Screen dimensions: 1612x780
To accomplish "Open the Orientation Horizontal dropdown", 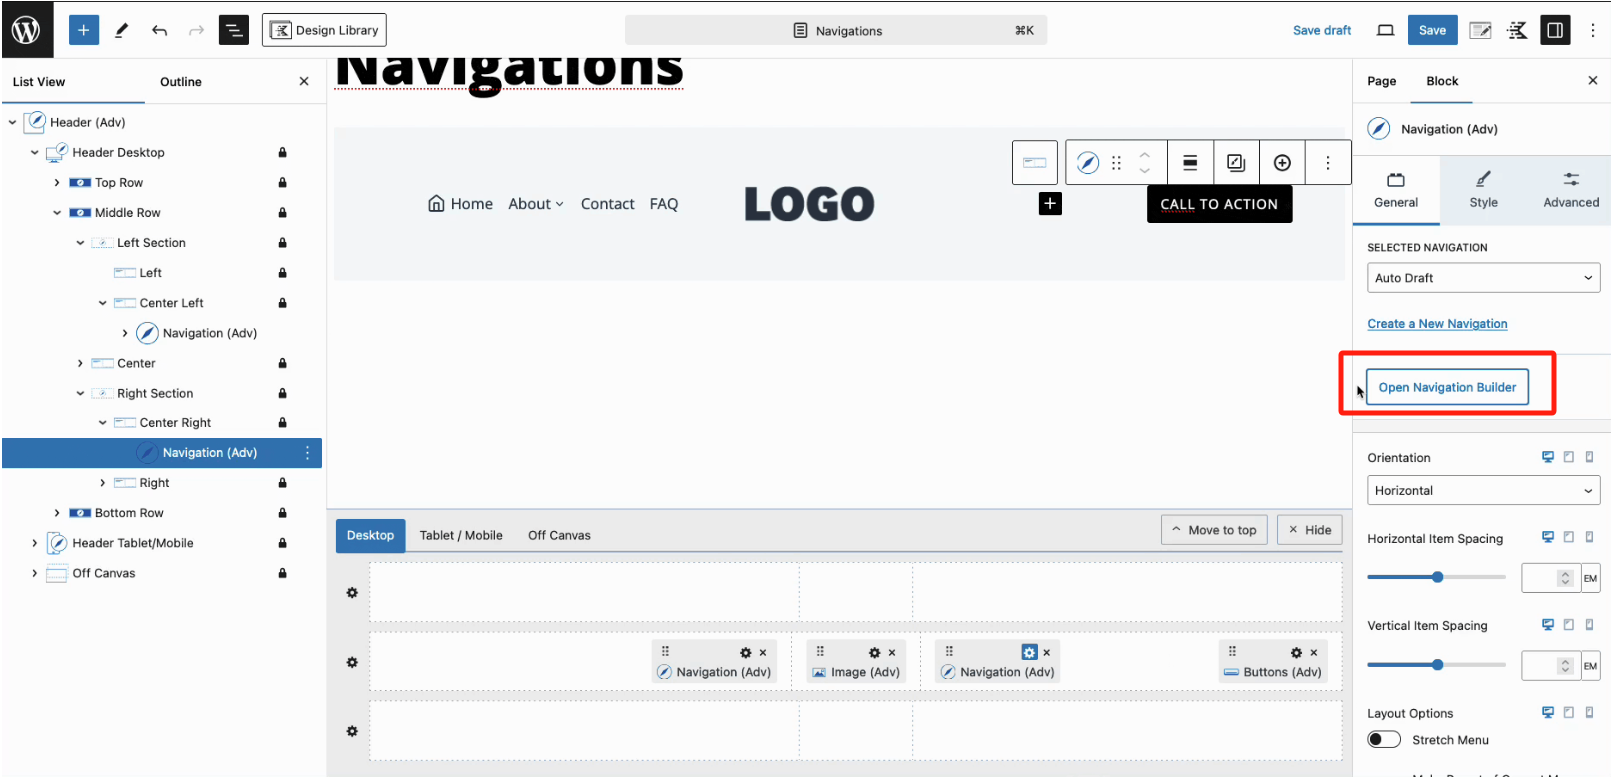I will click(1483, 491).
